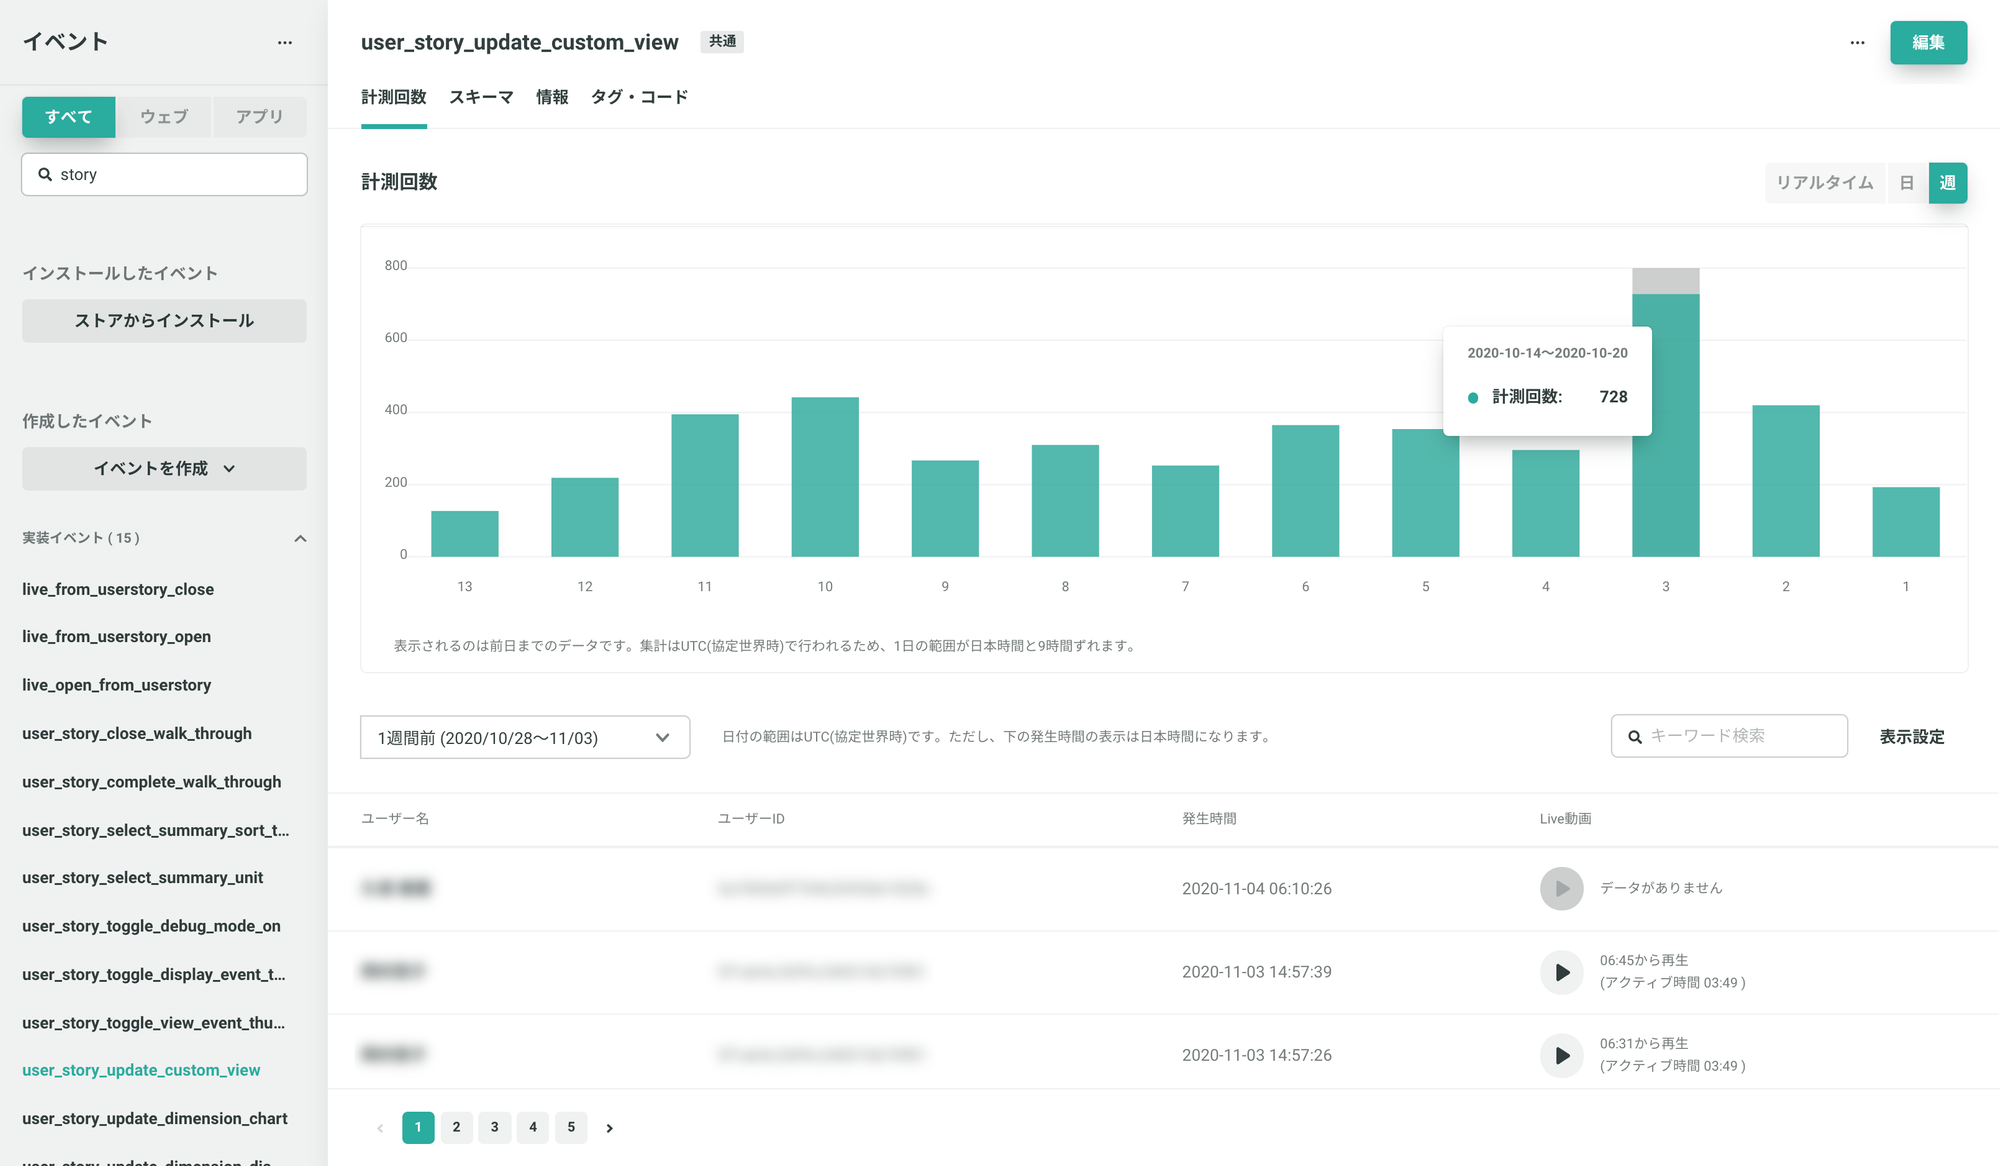Play Live video for 14:57:39 row

[x=1561, y=972]
